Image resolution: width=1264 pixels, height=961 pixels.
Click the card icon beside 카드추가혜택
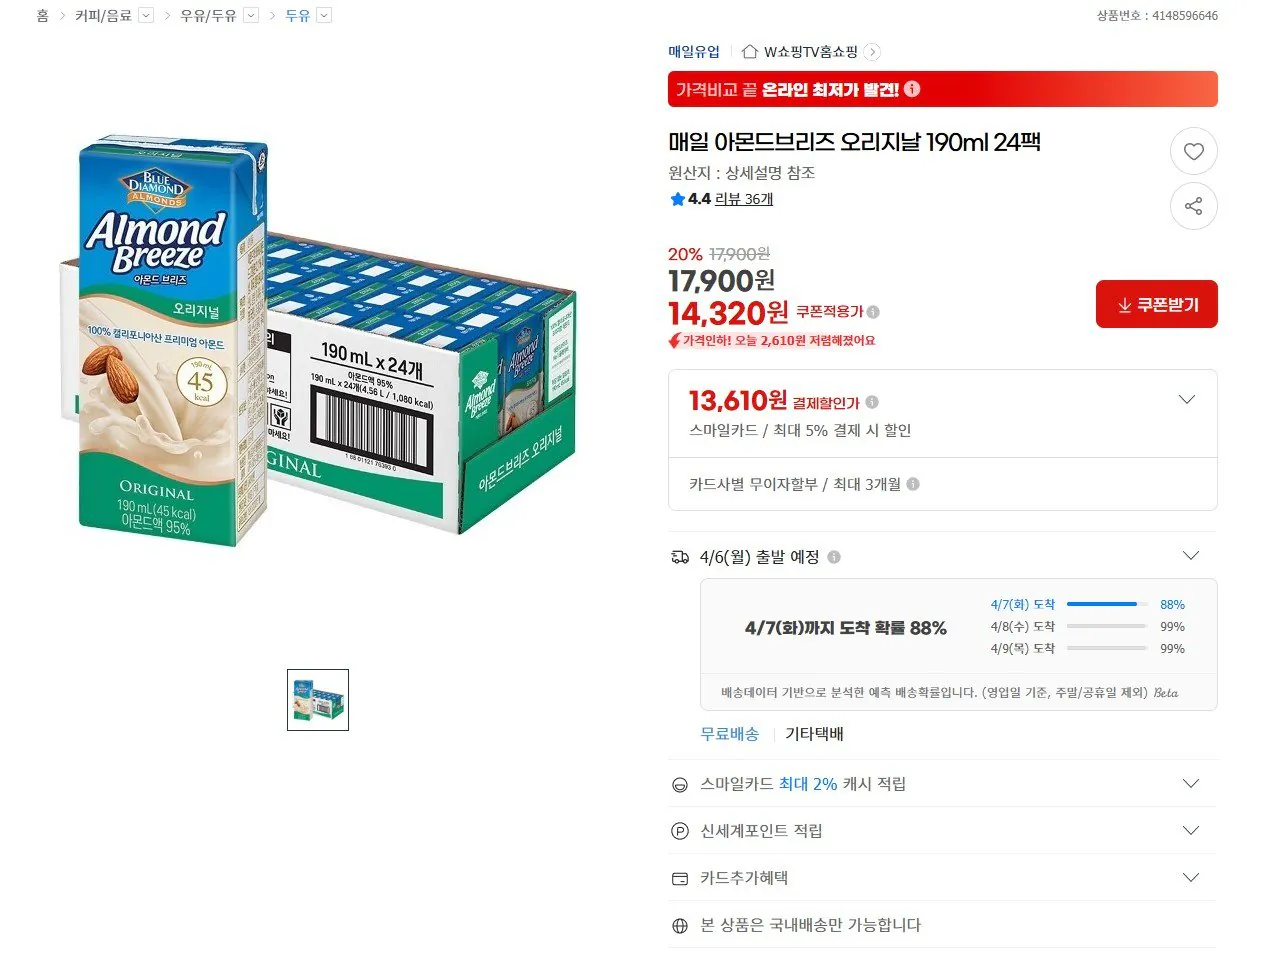(x=680, y=877)
